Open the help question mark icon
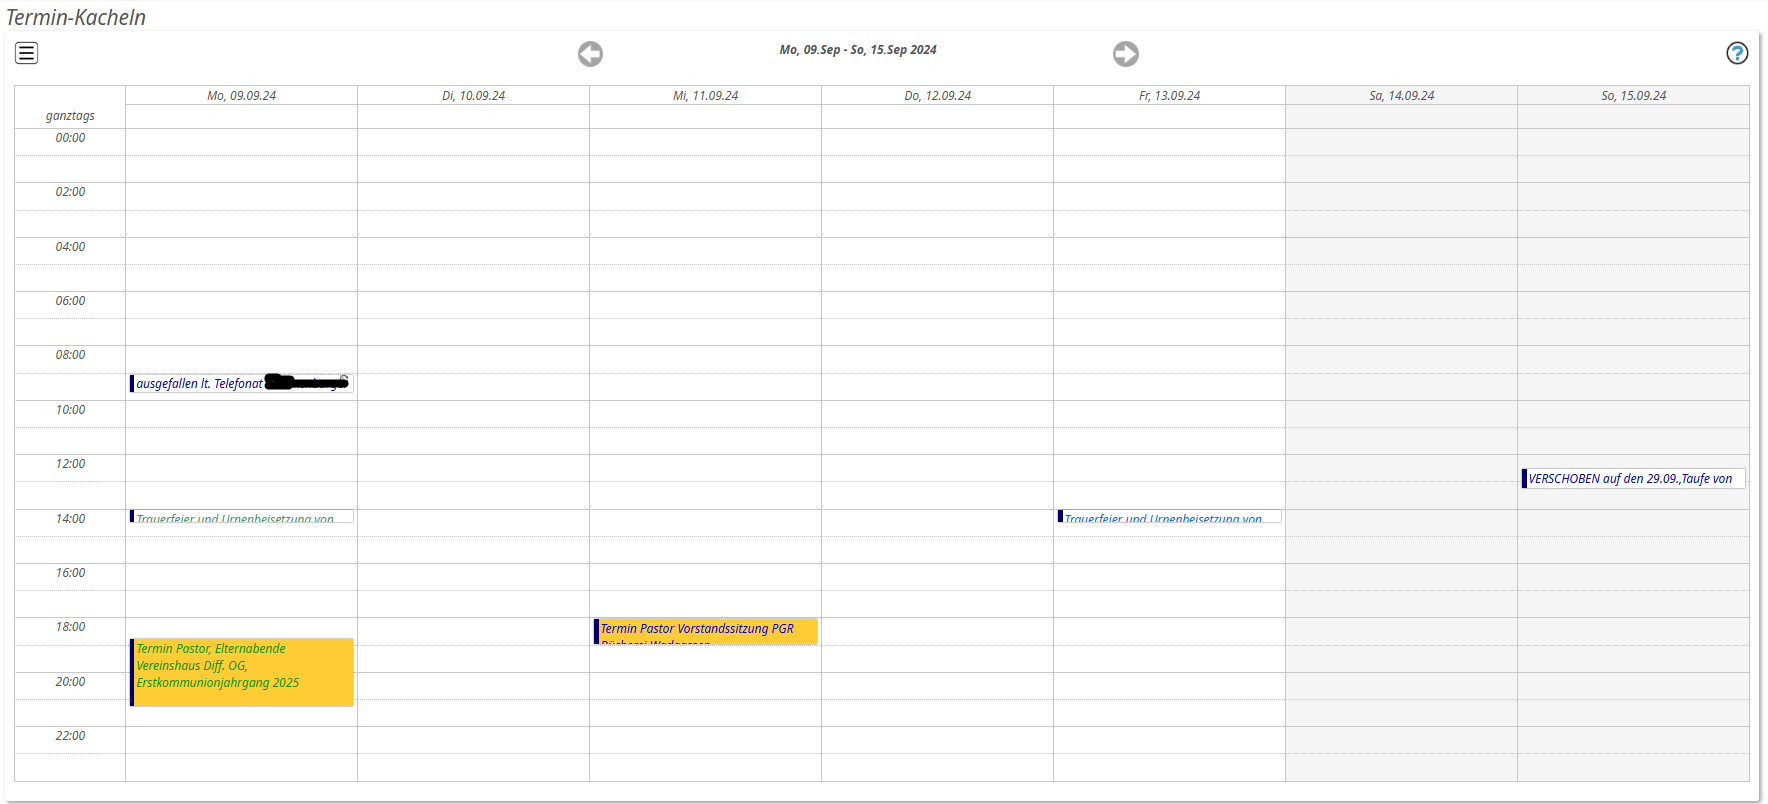This screenshot has height=804, width=1768. pyautogui.click(x=1737, y=53)
